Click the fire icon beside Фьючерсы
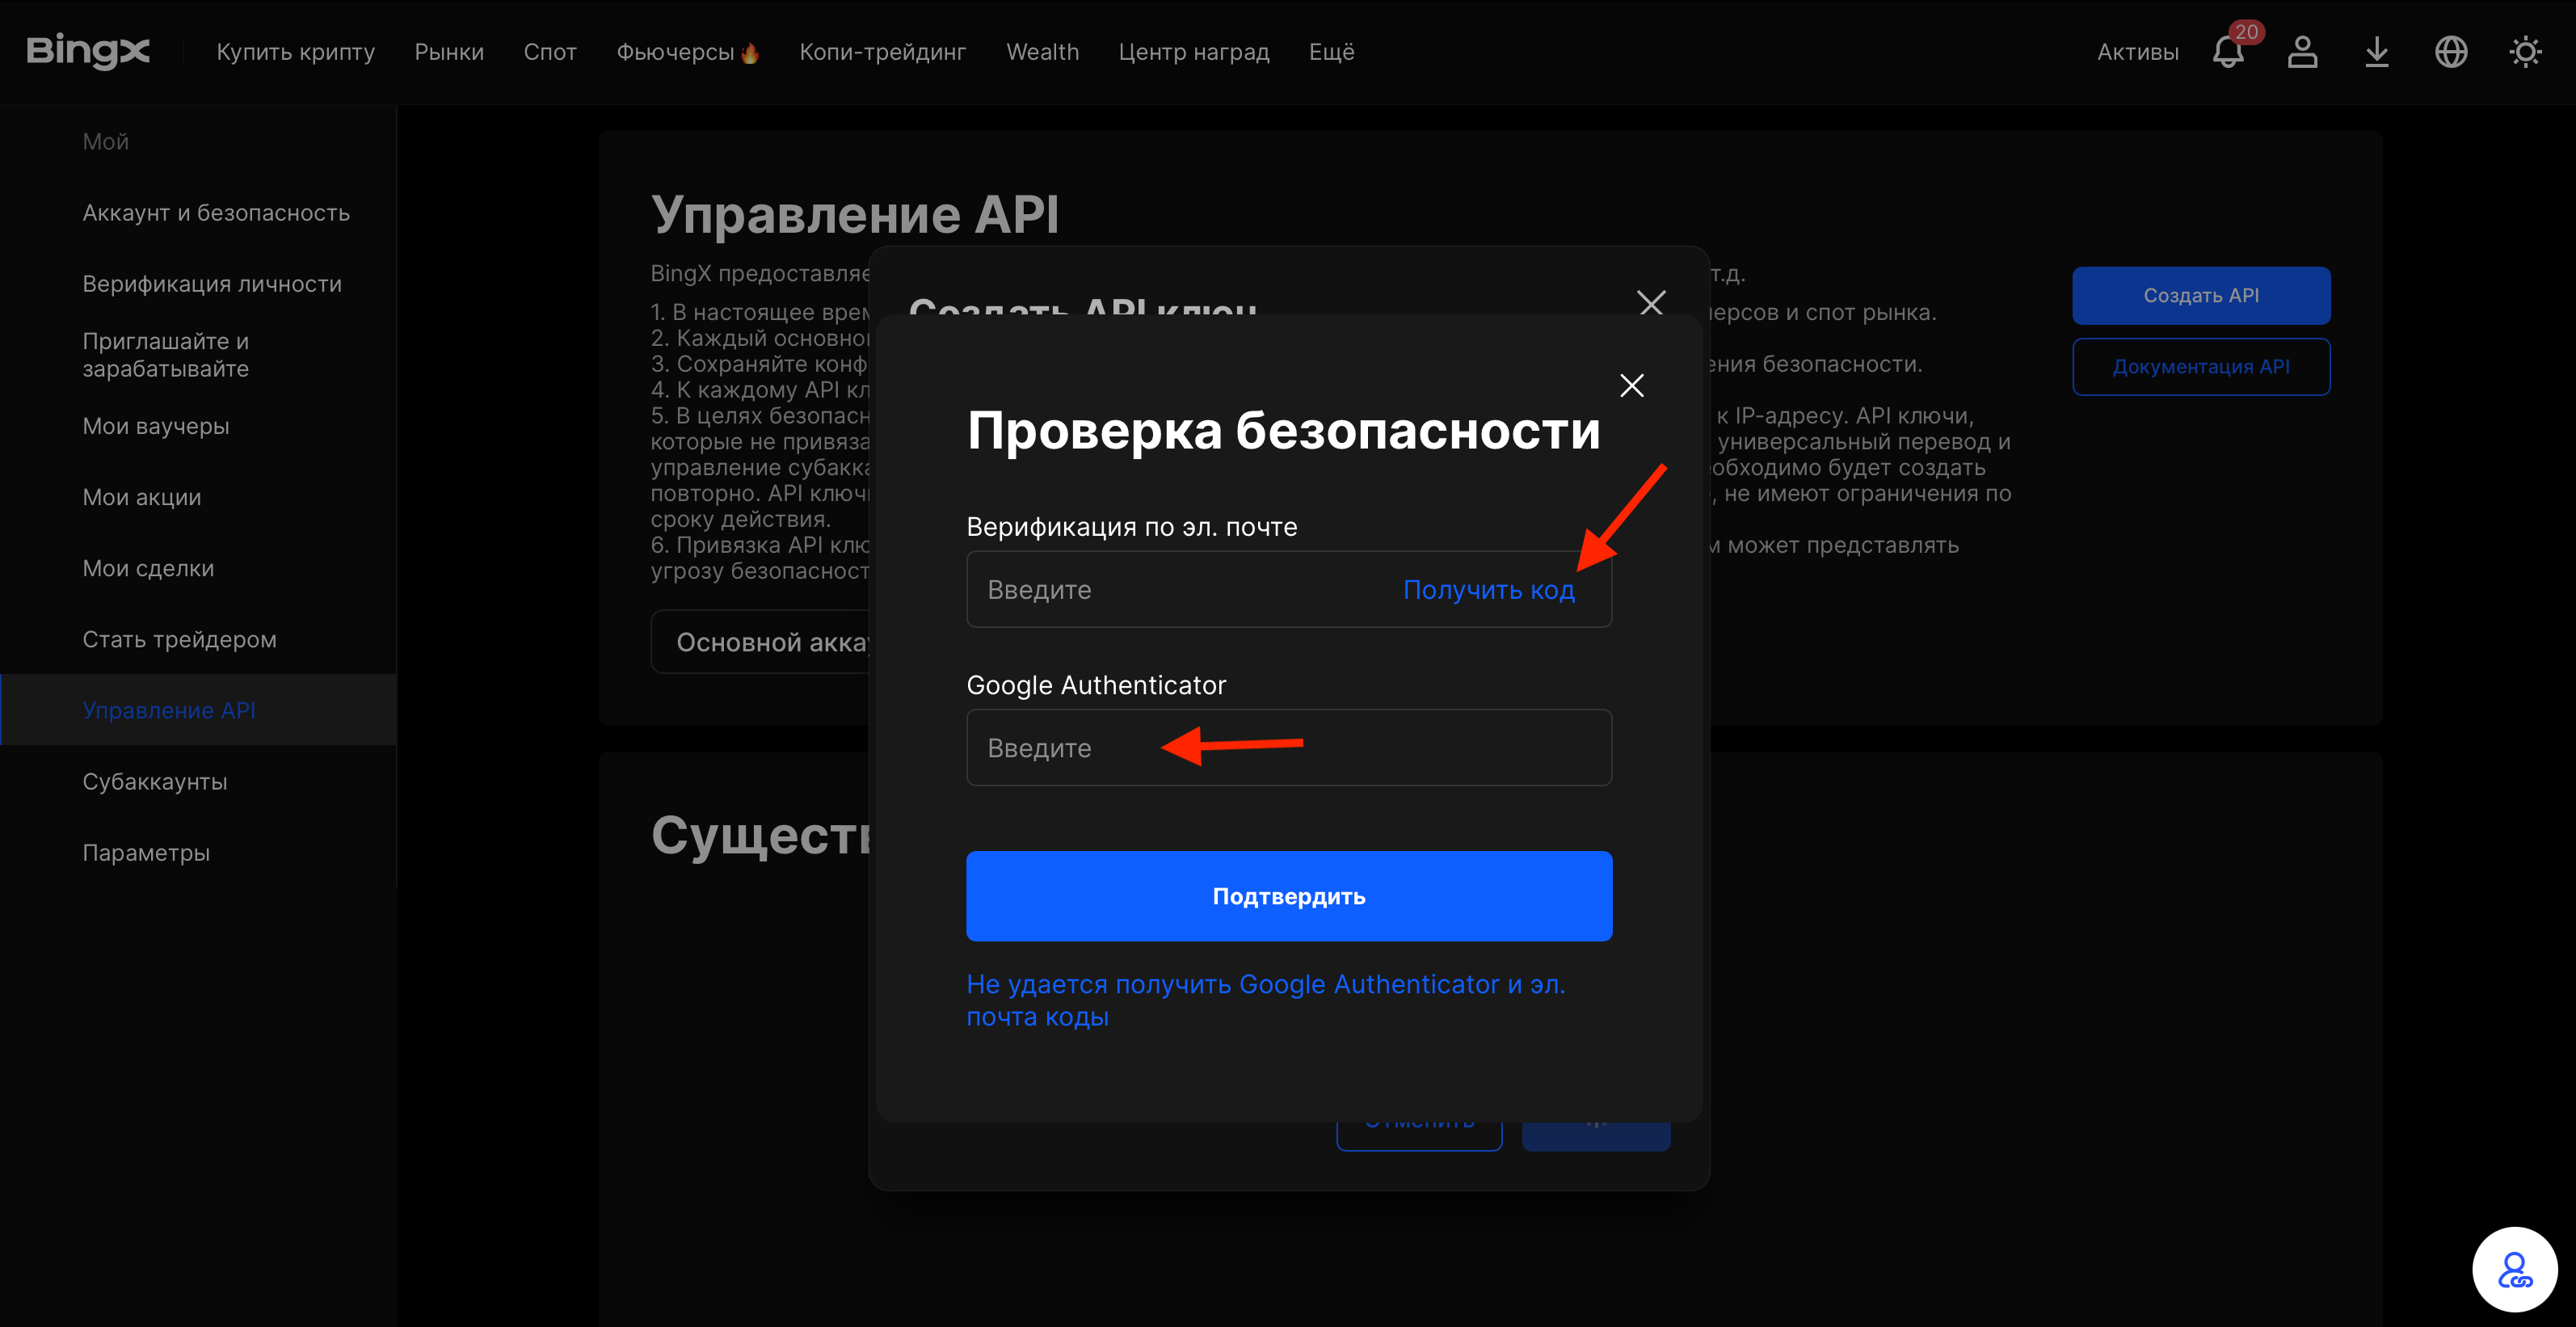This screenshot has height=1327, width=2576. tap(749, 53)
